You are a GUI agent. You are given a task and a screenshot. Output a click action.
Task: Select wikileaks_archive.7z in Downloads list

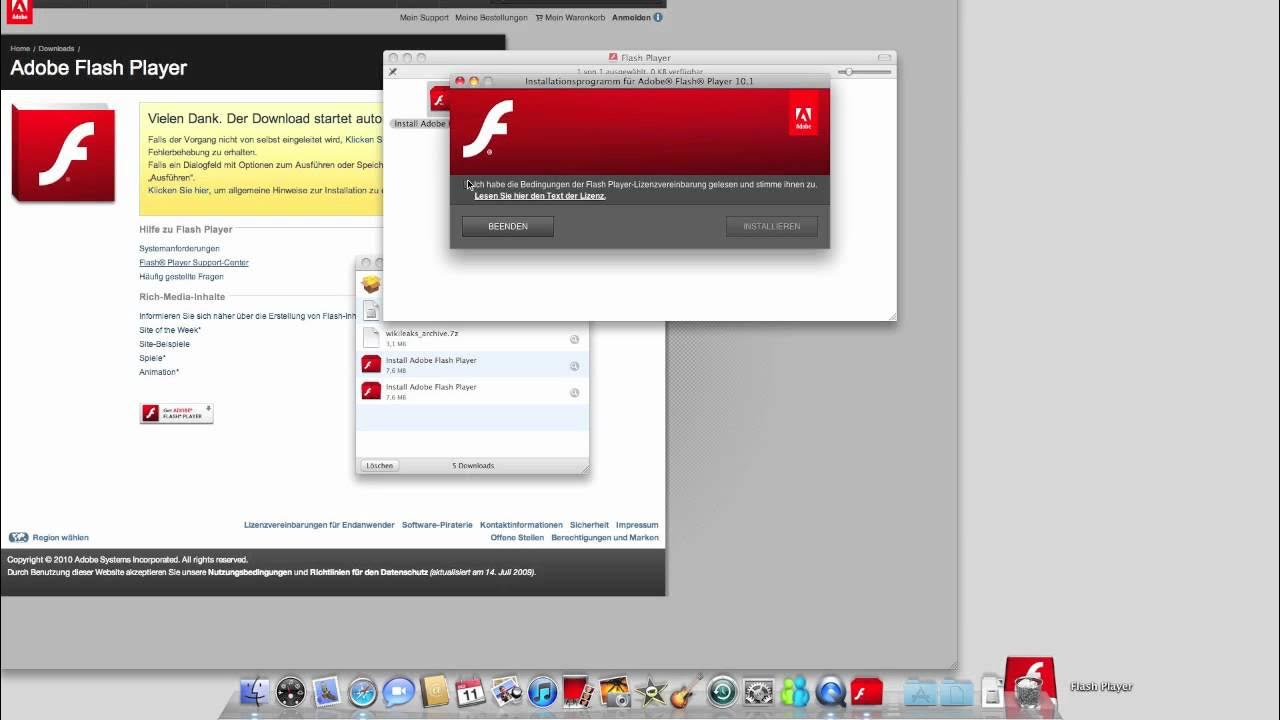[472, 338]
